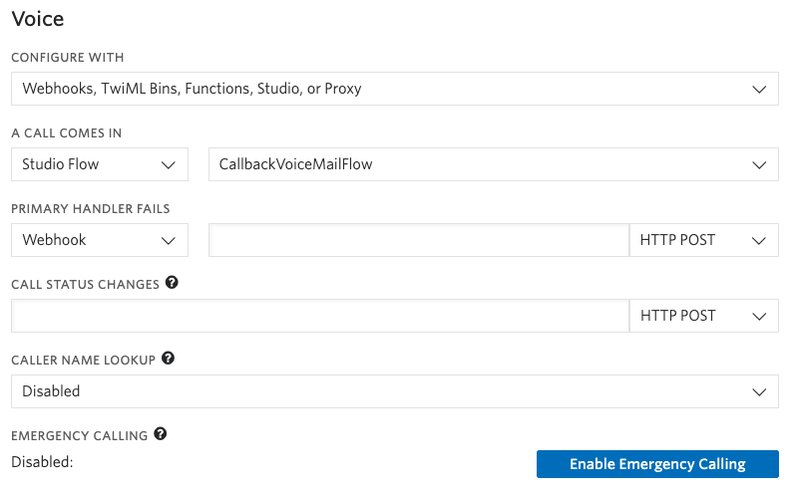Screen dimensions: 800x493
Task: Click the Disabled: emergency calling status text
Action: click(x=42, y=462)
